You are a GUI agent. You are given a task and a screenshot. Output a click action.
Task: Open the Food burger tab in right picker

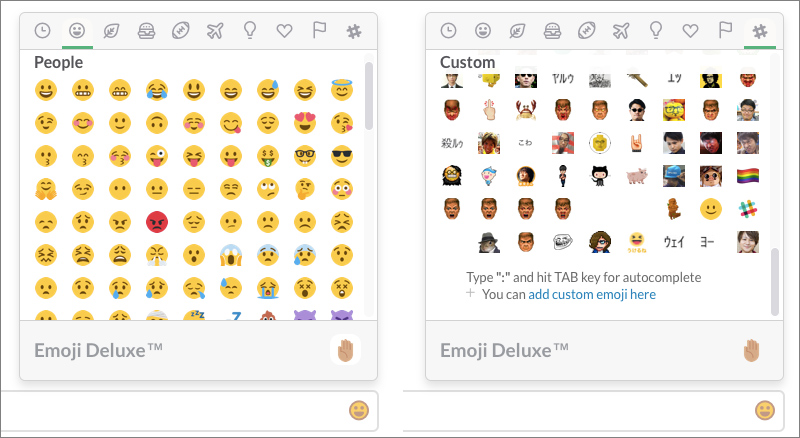[552, 31]
